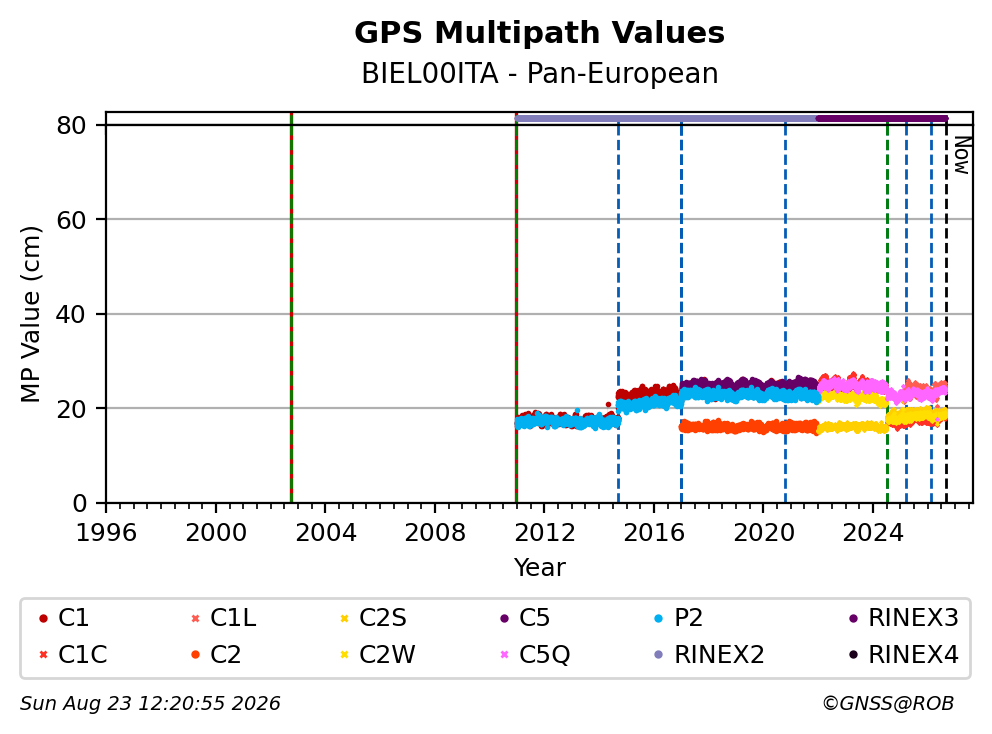This screenshot has height=734, width=992.
Task: Click the green vertical line near 2003
Action: tap(291, 308)
